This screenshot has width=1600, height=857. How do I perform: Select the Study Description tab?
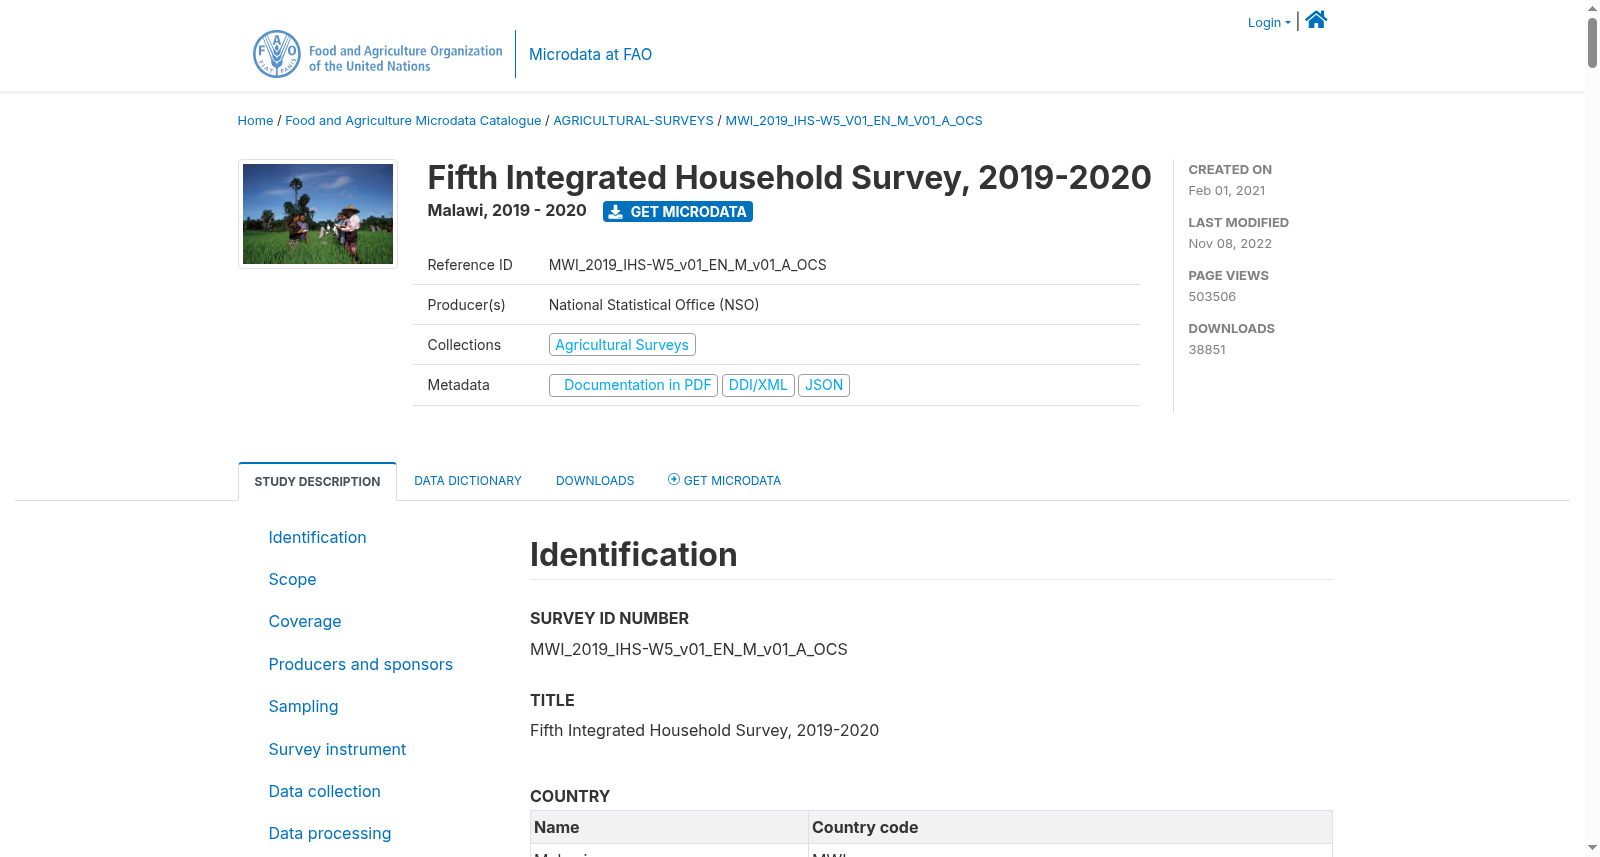[x=317, y=482]
